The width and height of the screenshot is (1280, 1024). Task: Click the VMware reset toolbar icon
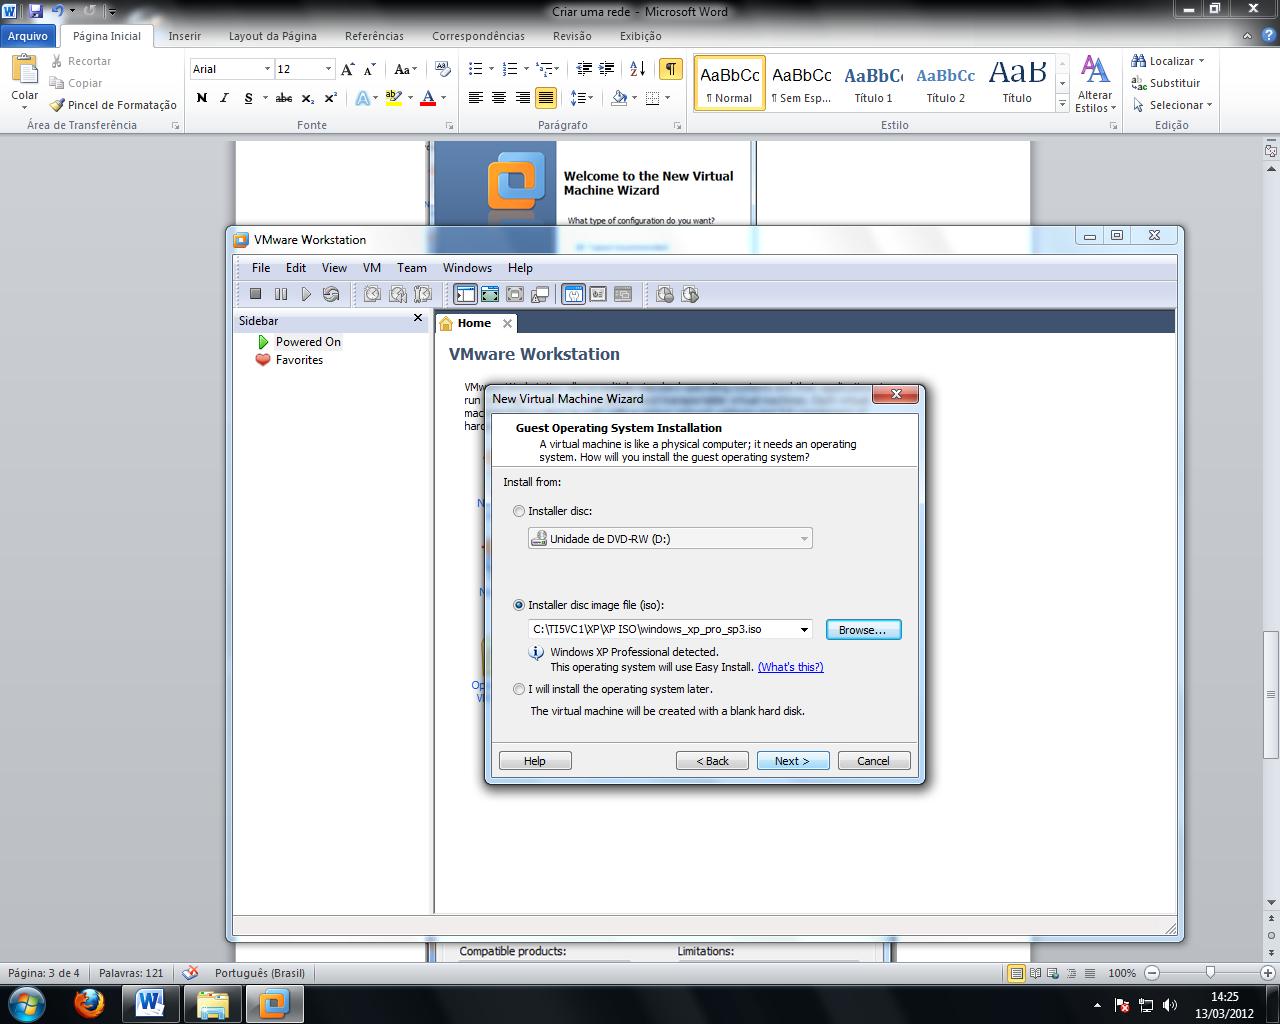pos(331,294)
